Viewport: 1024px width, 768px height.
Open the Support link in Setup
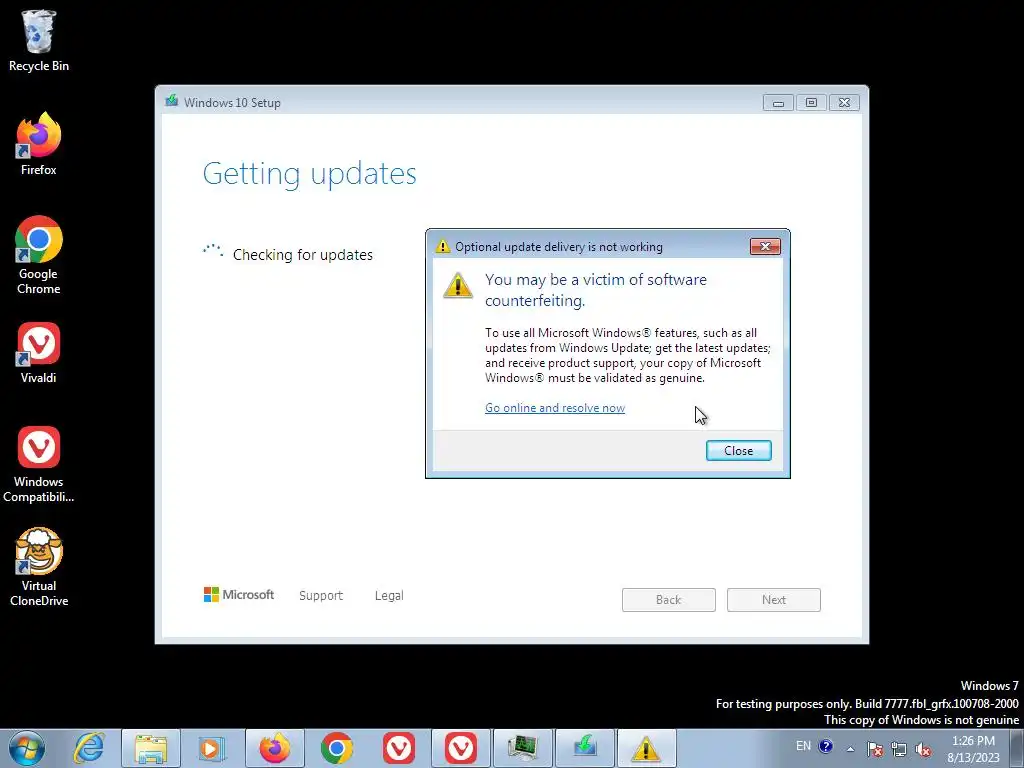(x=321, y=596)
